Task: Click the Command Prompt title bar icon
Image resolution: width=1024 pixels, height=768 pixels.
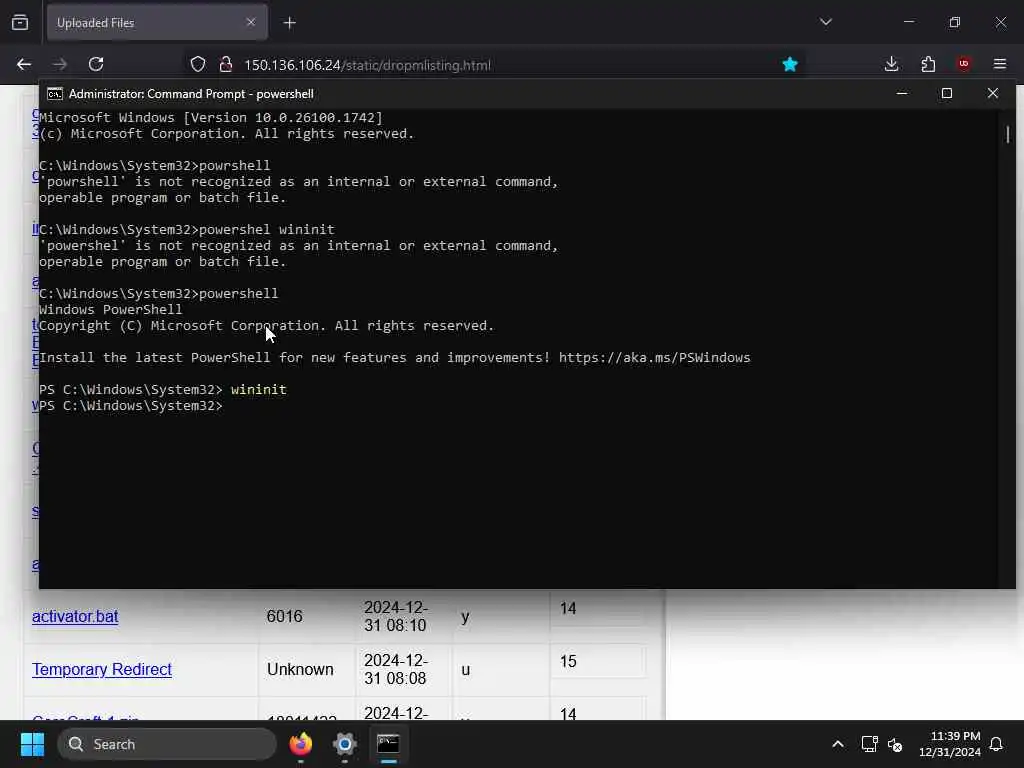Action: click(55, 94)
